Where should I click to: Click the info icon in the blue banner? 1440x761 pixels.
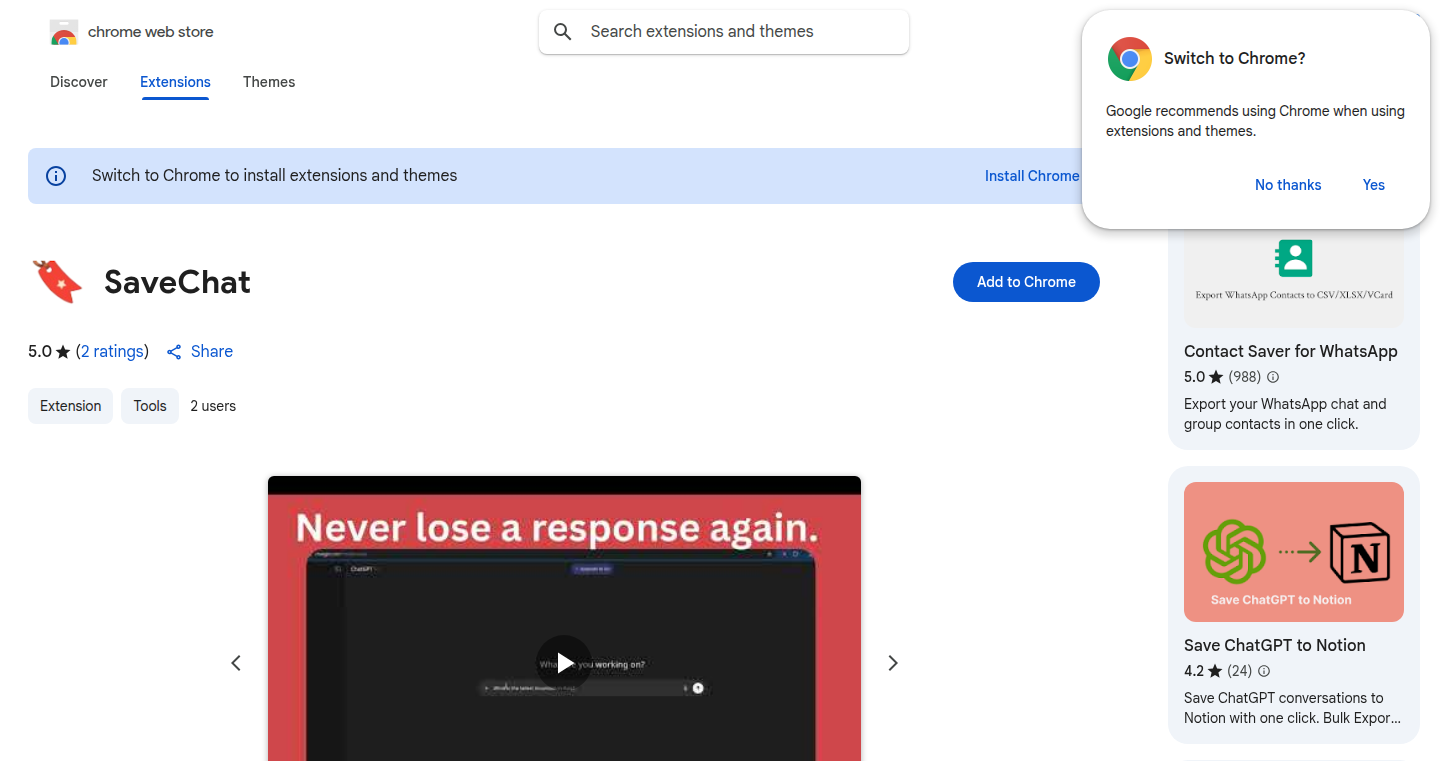(x=56, y=176)
